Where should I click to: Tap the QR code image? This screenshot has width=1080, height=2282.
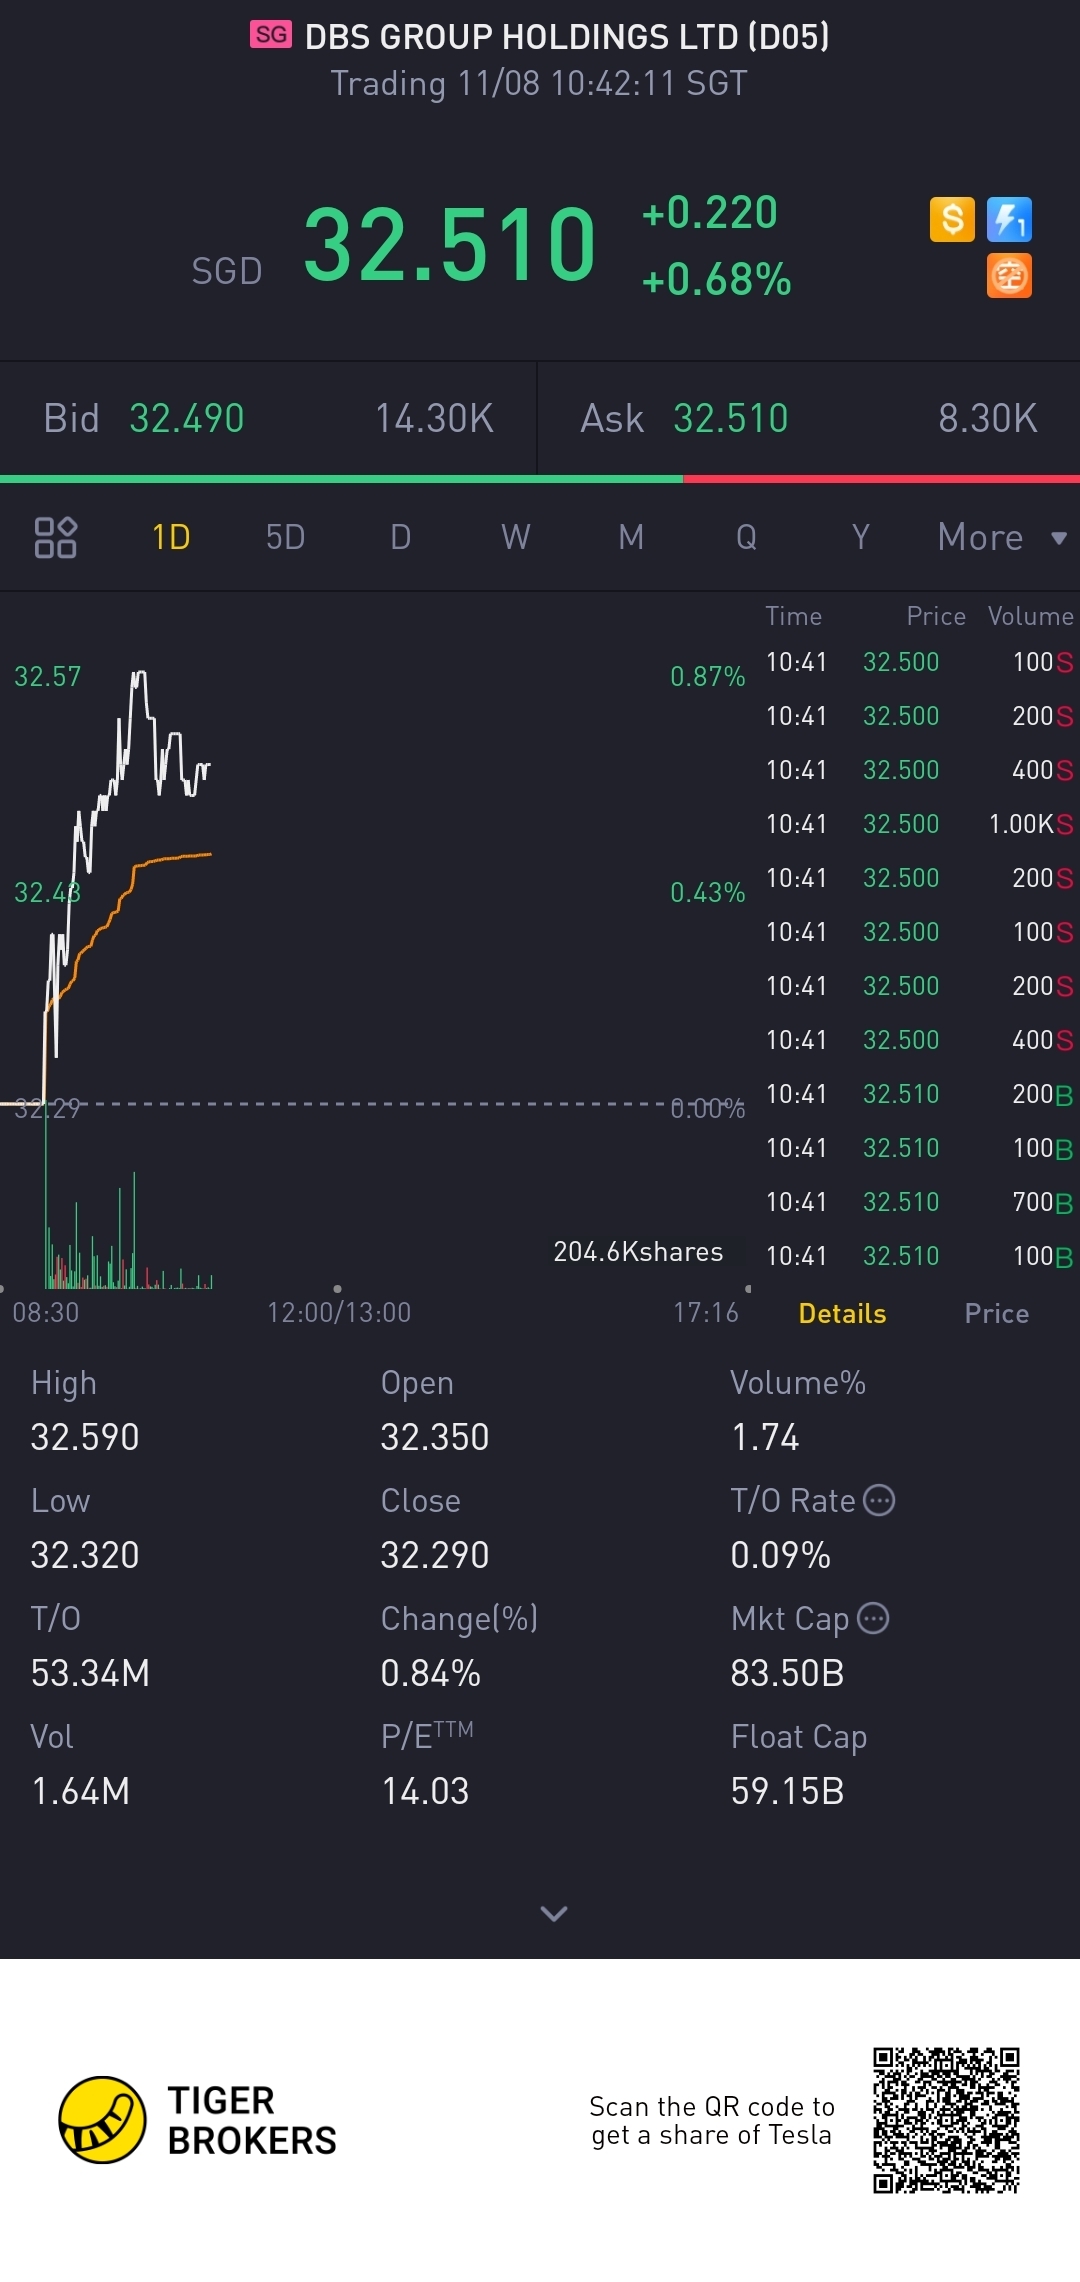(946, 2120)
